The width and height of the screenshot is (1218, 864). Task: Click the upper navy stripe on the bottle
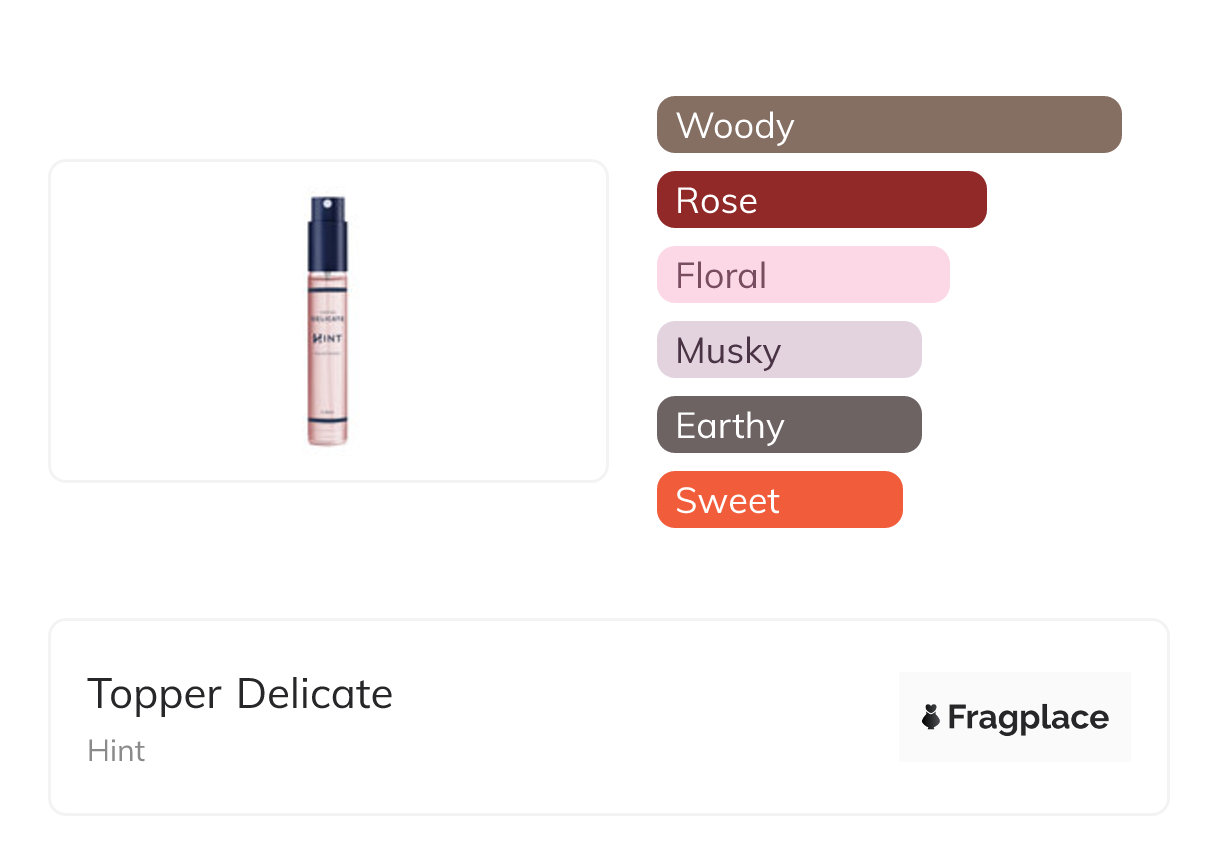(327, 289)
